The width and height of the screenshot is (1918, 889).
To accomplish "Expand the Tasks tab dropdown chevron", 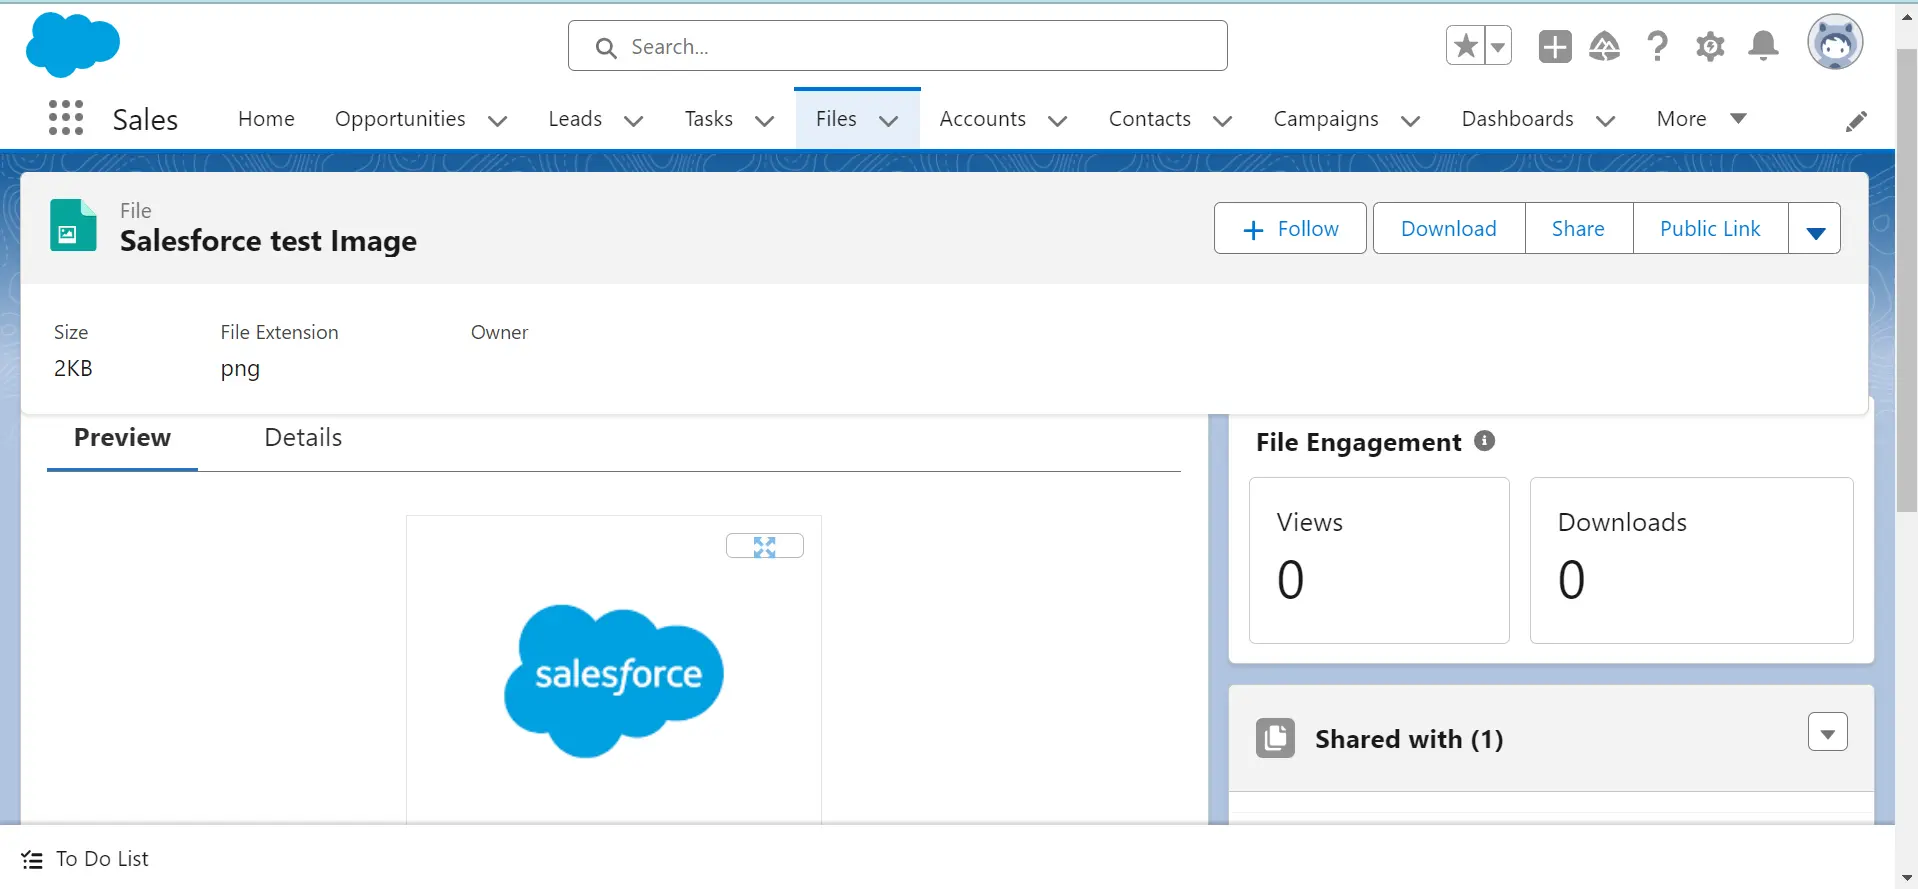I will tap(765, 121).
